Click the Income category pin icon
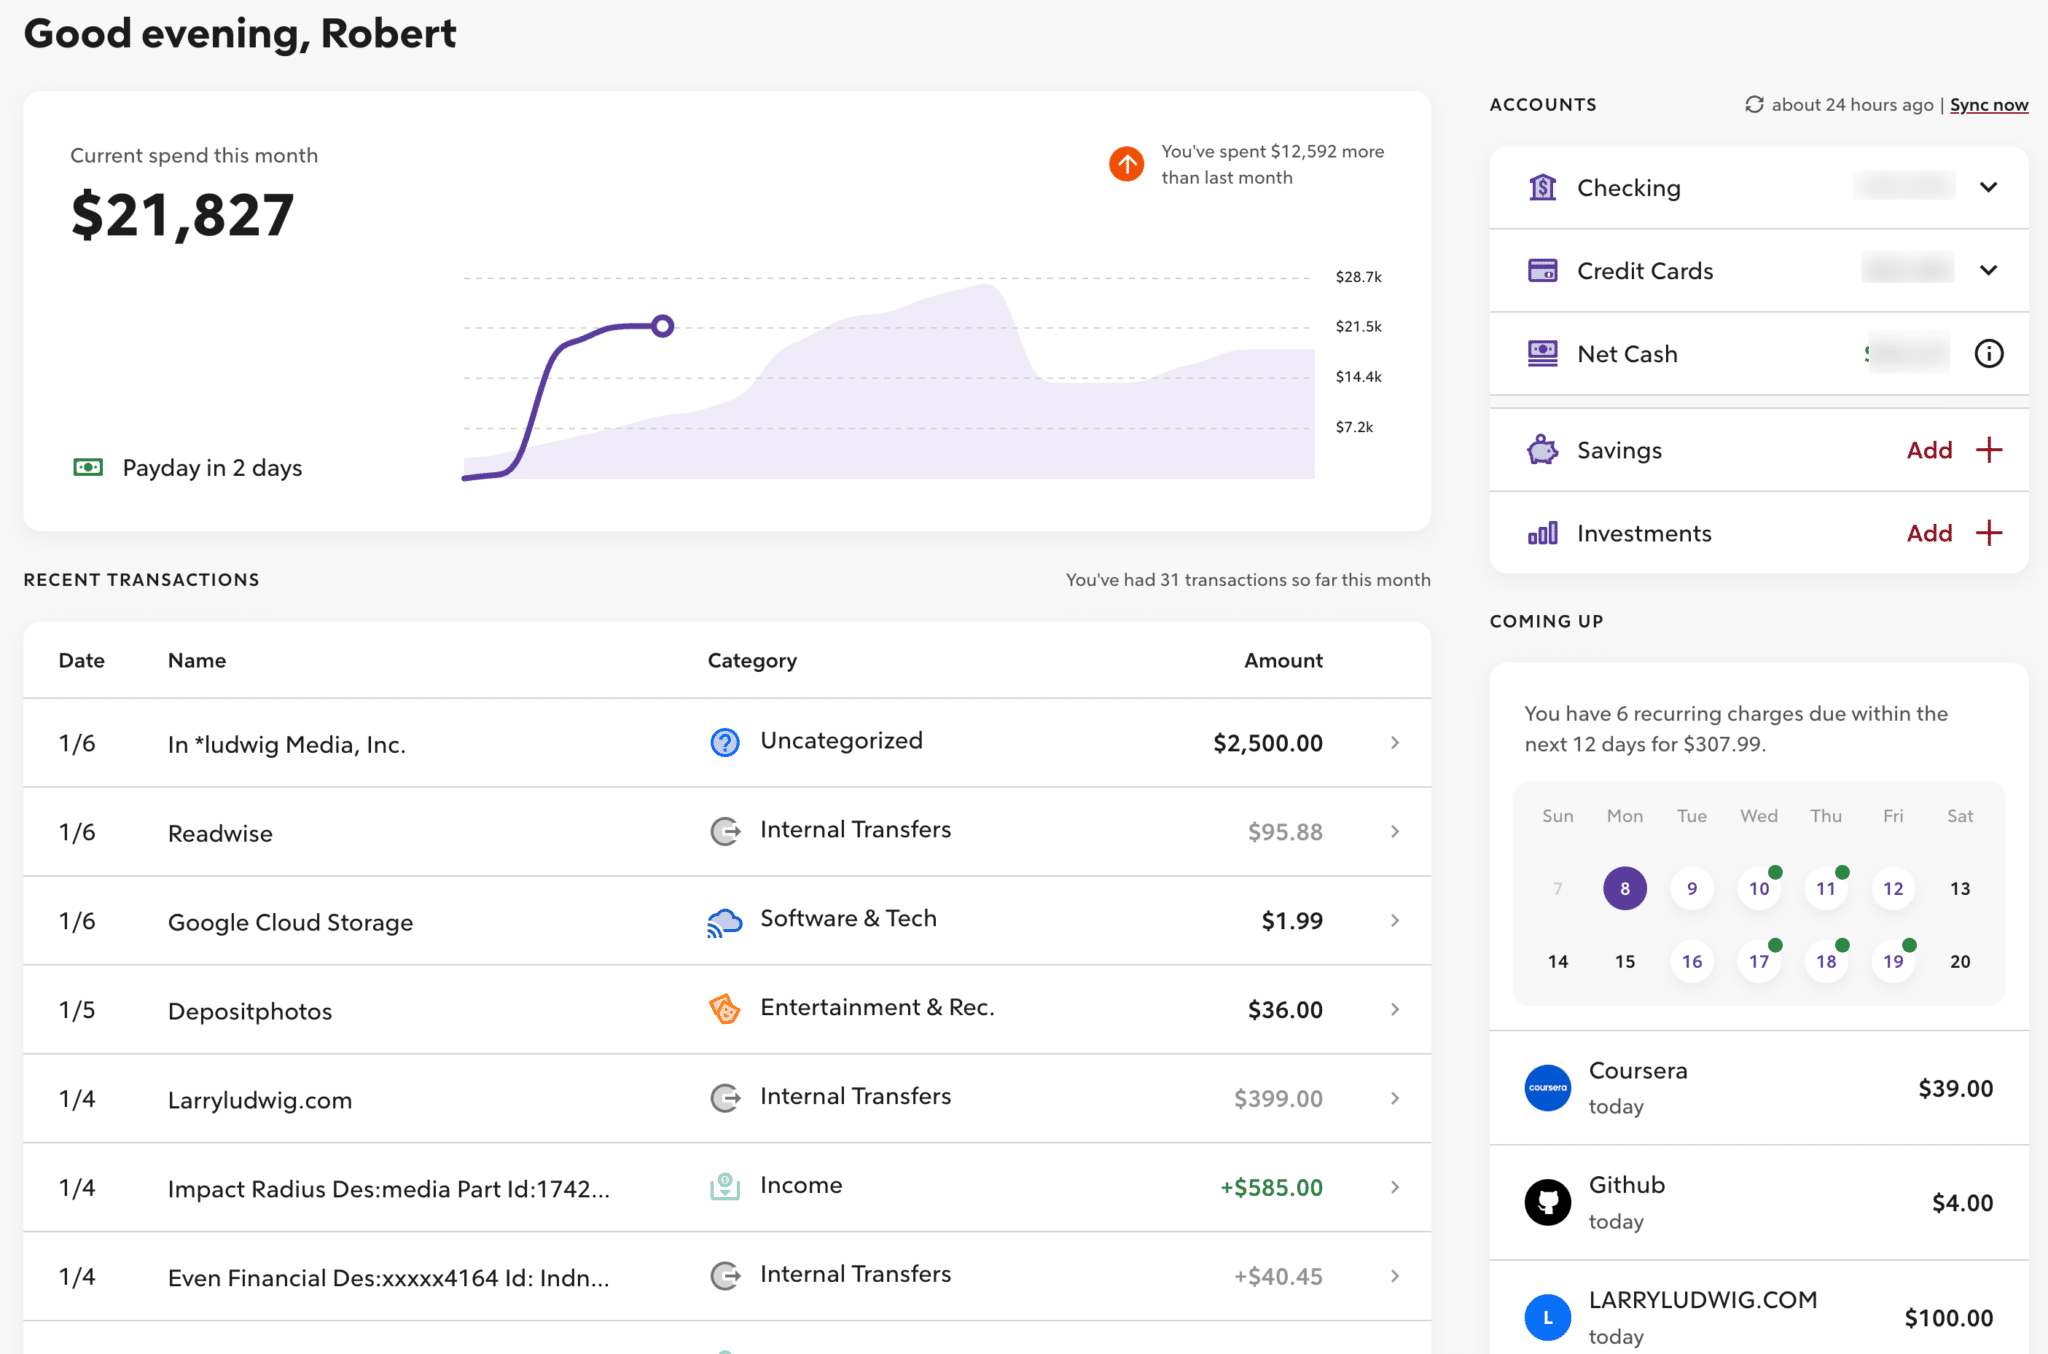2048x1354 pixels. [x=723, y=1186]
